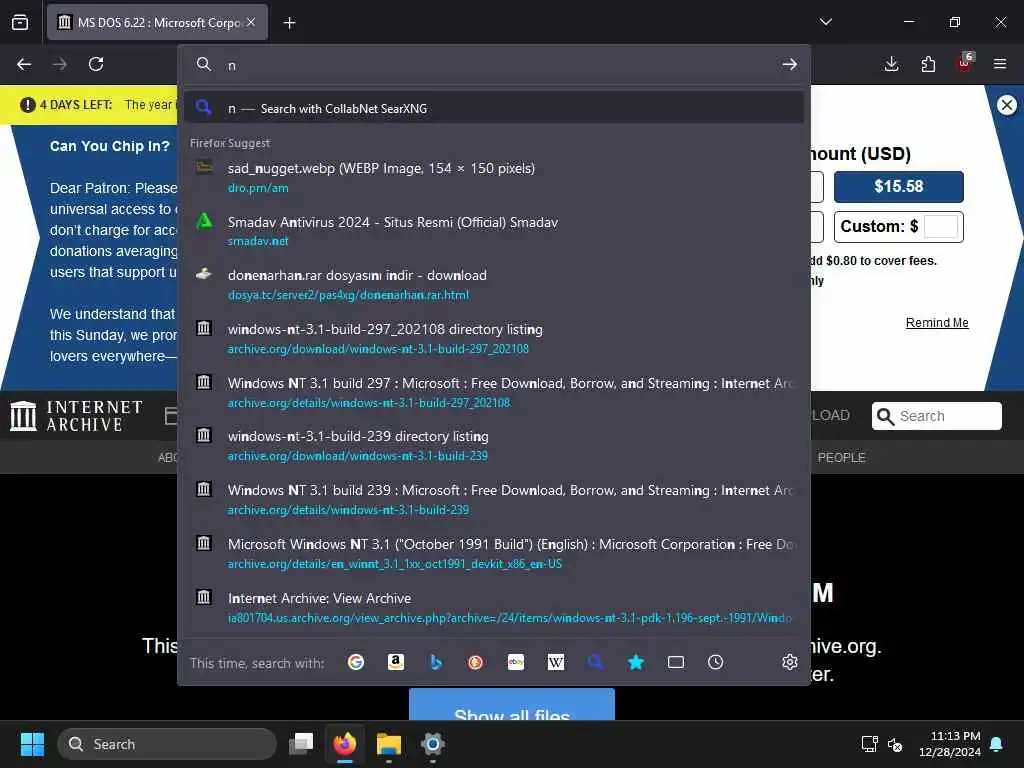
Task: Search this time with CollabNet SearXNG icon
Action: (x=596, y=662)
